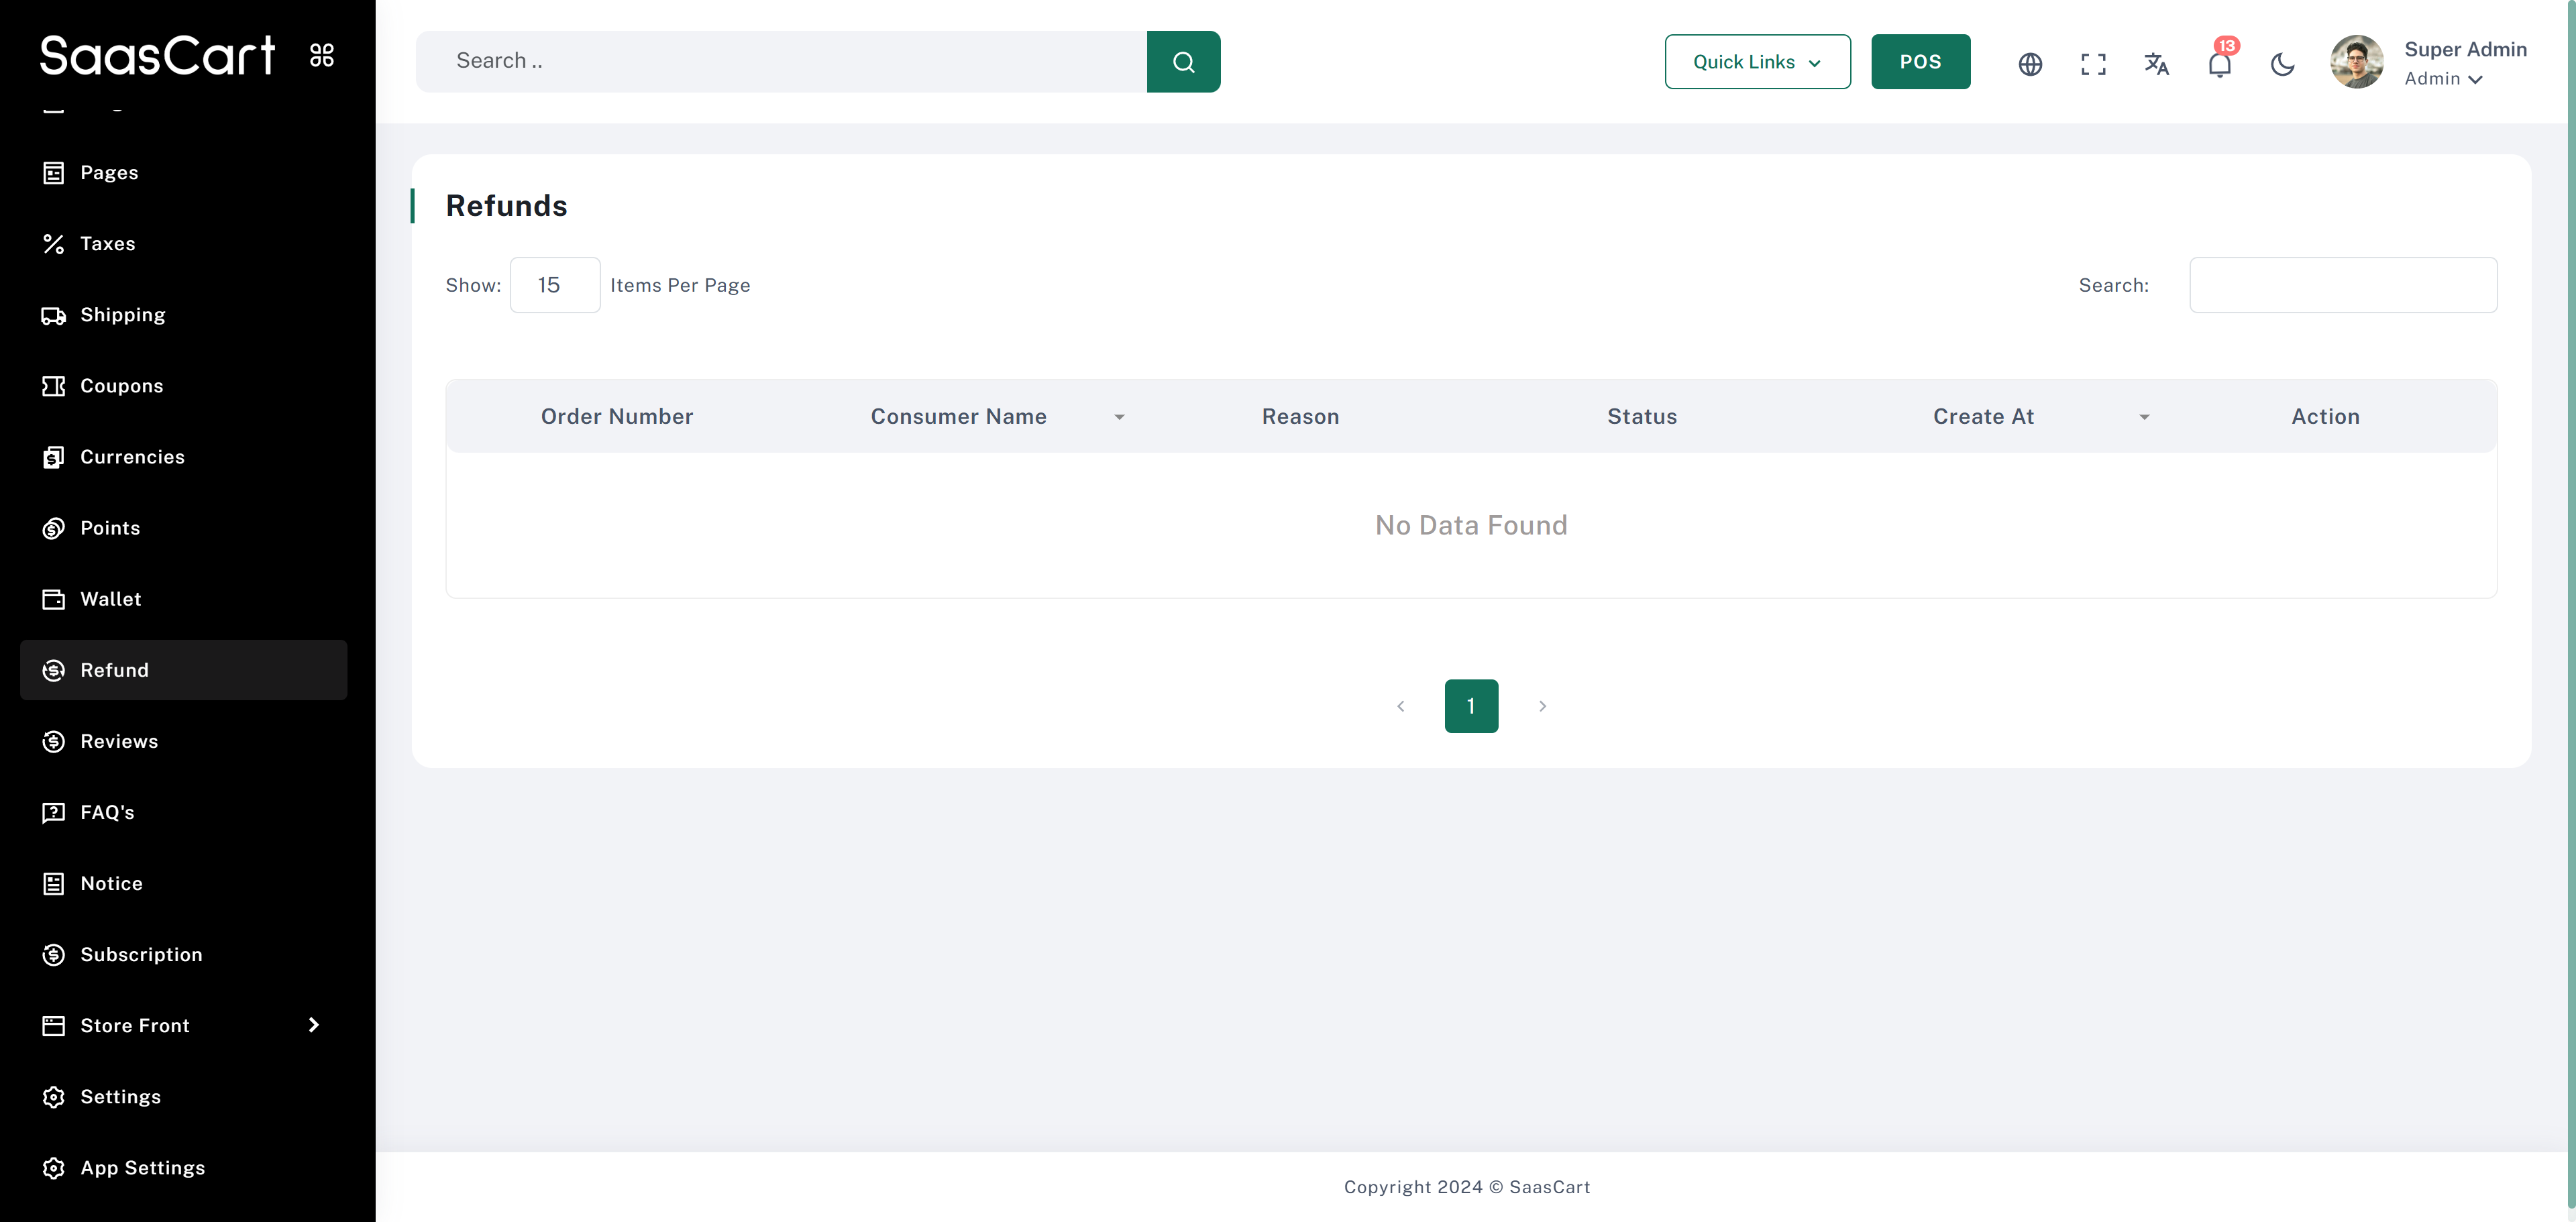Open Quick Links dropdown
Image resolution: width=2576 pixels, height=1222 pixels.
(1757, 62)
